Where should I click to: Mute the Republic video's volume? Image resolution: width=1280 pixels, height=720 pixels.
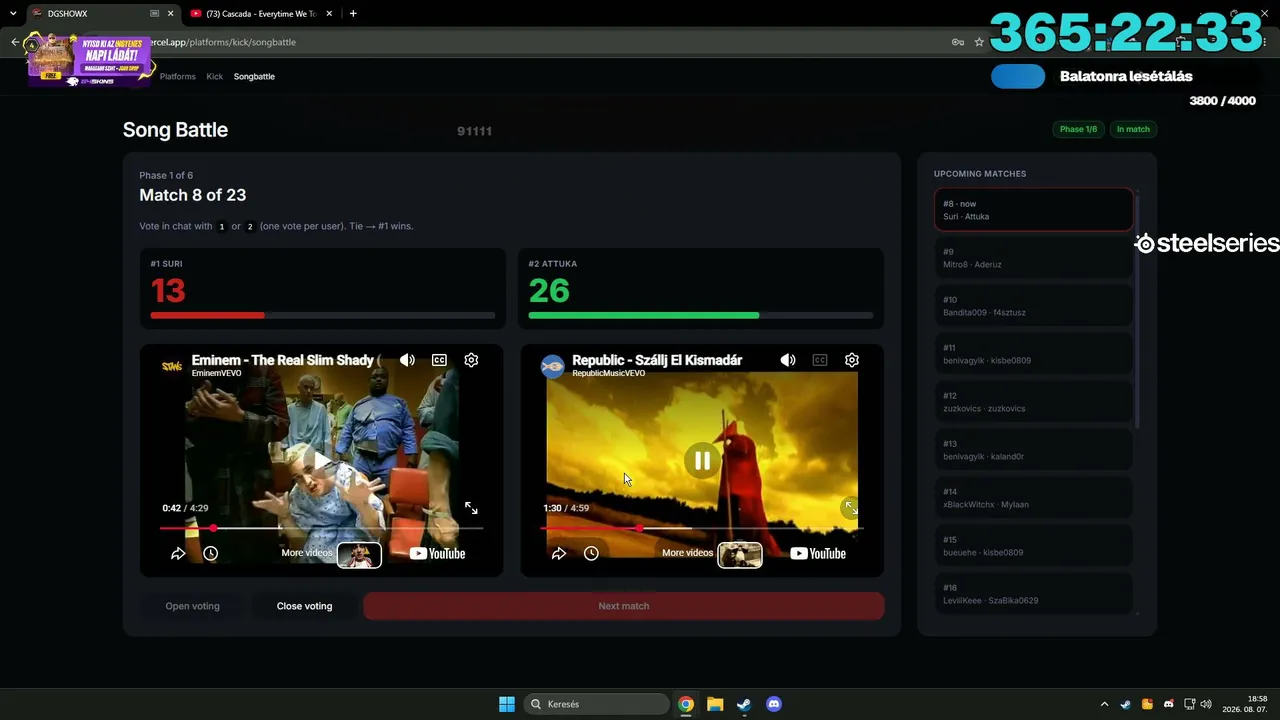pyautogui.click(x=788, y=360)
